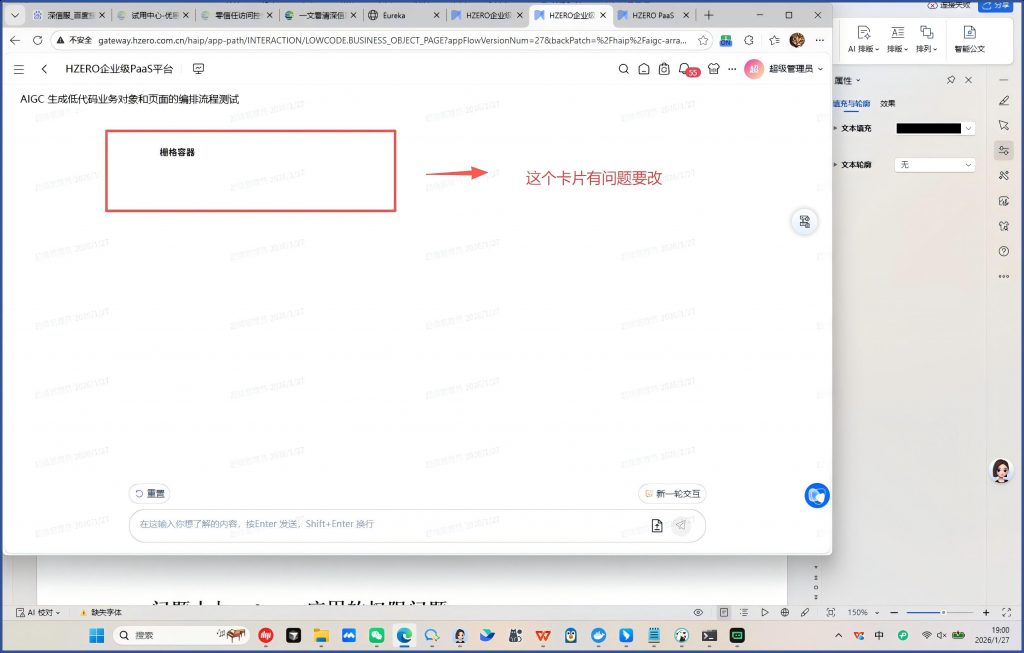The height and width of the screenshot is (653, 1024).
Task: Pin the 属性 properties panel
Action: (x=950, y=80)
